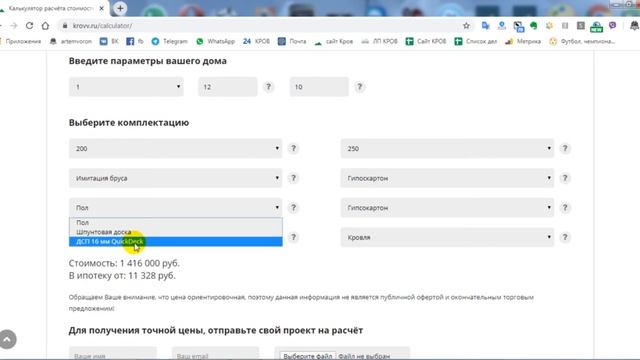Click the Ваш email input field
Viewport: 640px width, 360px height.
click(216, 354)
